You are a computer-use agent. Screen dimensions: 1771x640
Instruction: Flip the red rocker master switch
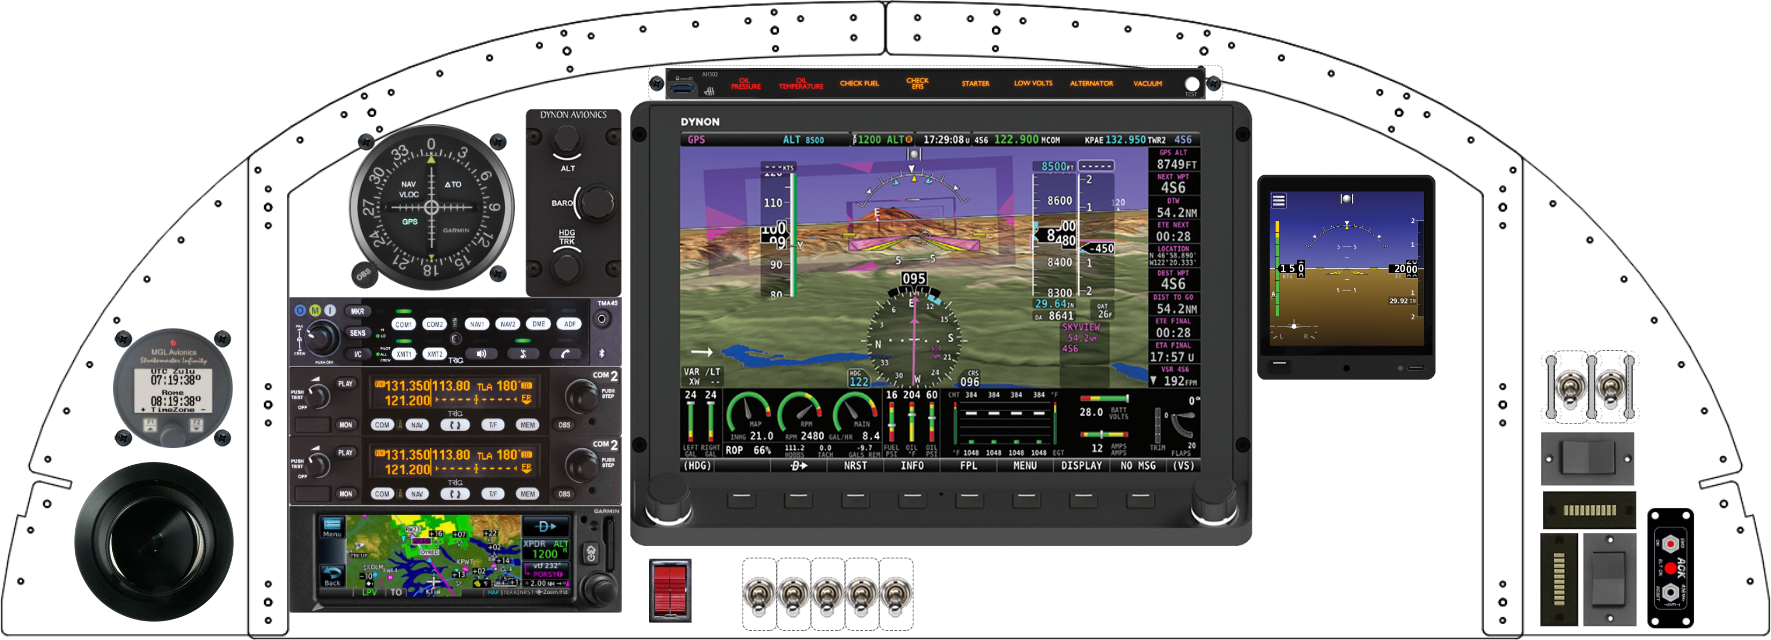[670, 590]
